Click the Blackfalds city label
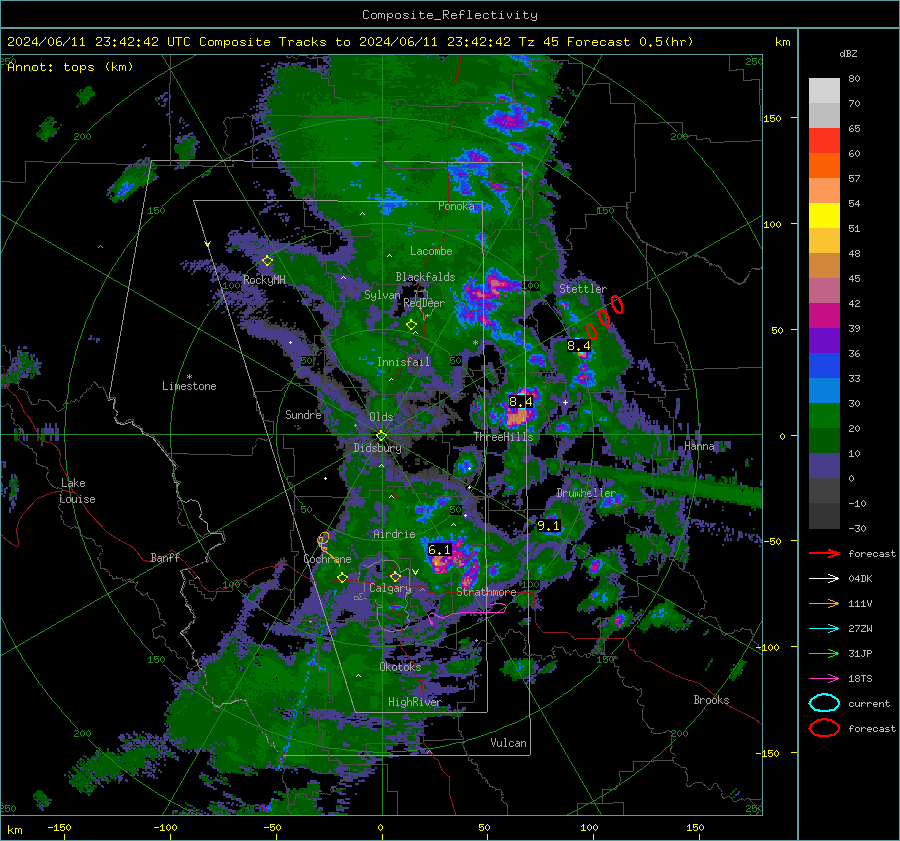The width and height of the screenshot is (900, 841). (425, 277)
